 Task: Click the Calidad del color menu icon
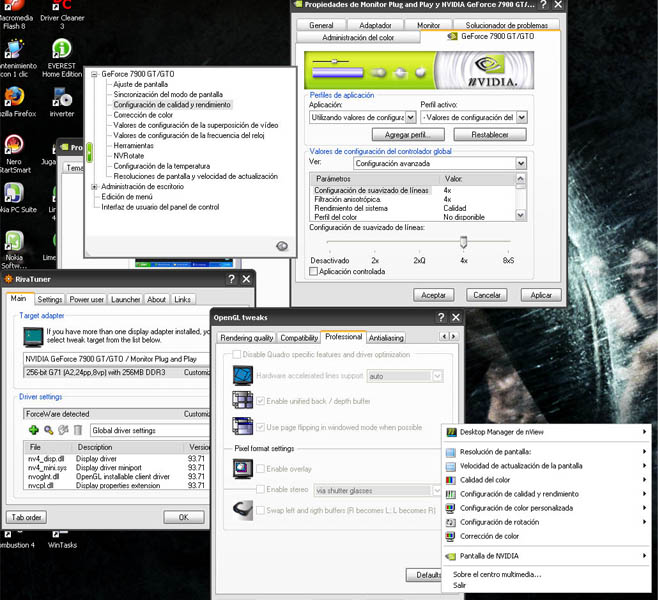pos(450,480)
